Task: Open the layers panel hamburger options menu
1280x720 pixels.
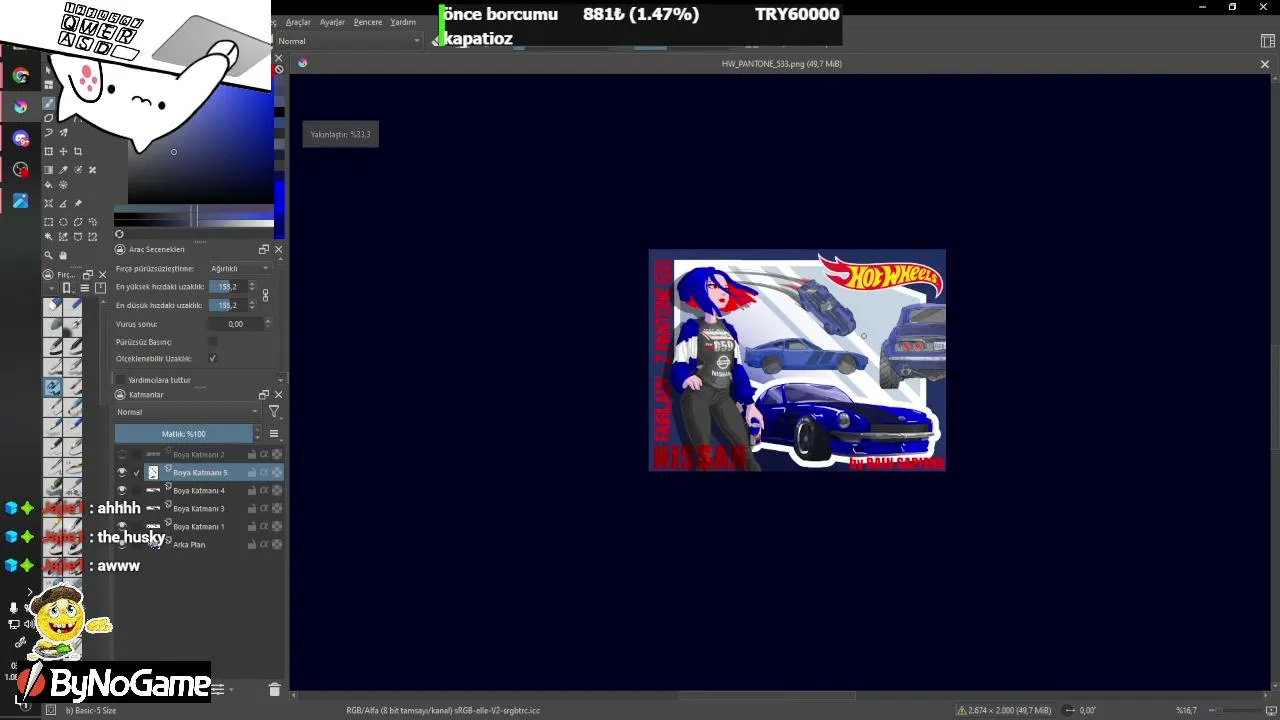Action: click(274, 434)
